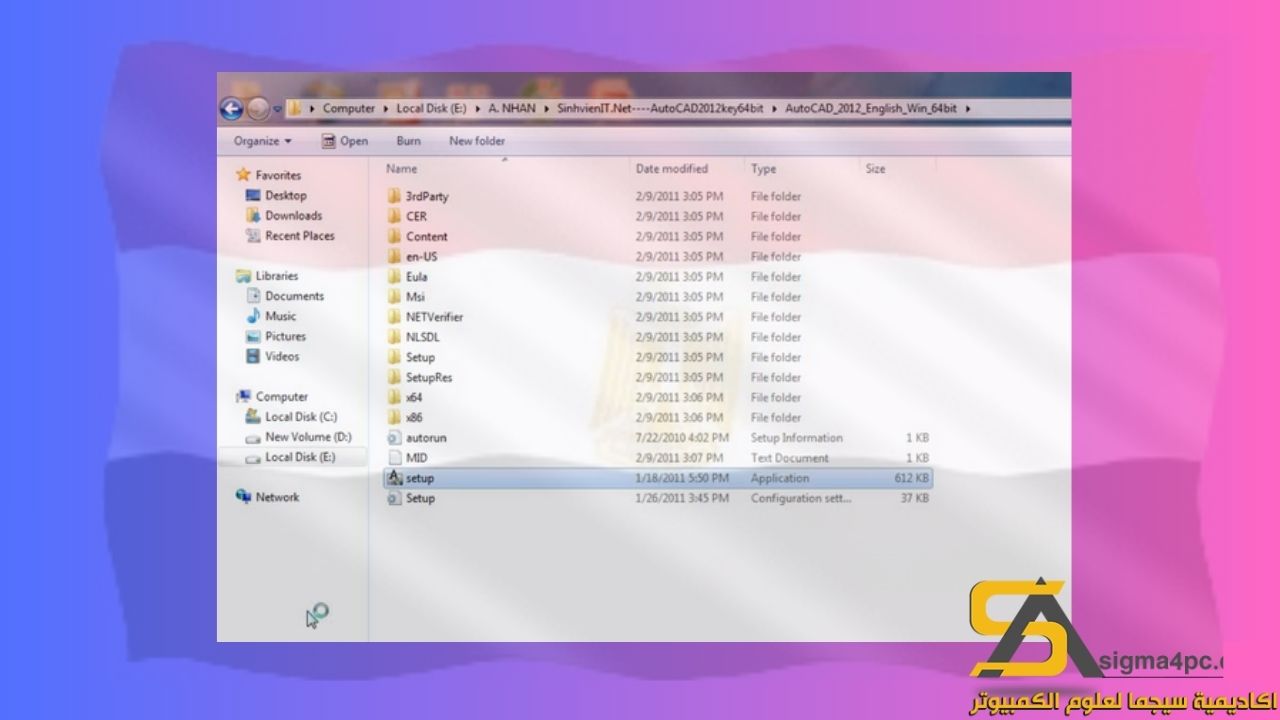Select the capitalized Setup folder icon
Screen dimensions: 1280x720
(x=394, y=357)
